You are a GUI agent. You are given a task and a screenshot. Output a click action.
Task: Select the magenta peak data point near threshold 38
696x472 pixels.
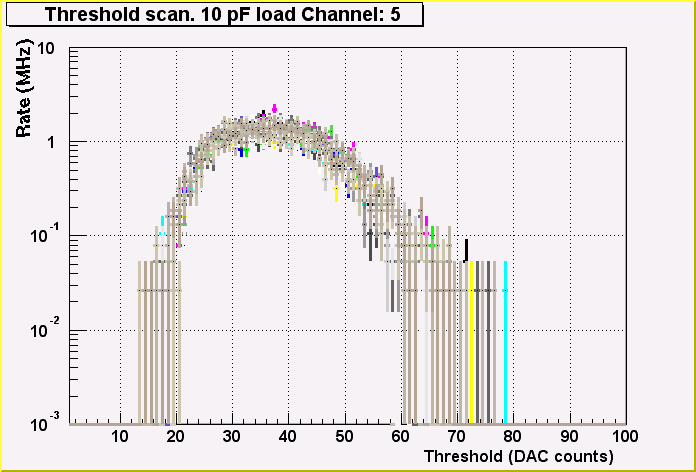274,108
